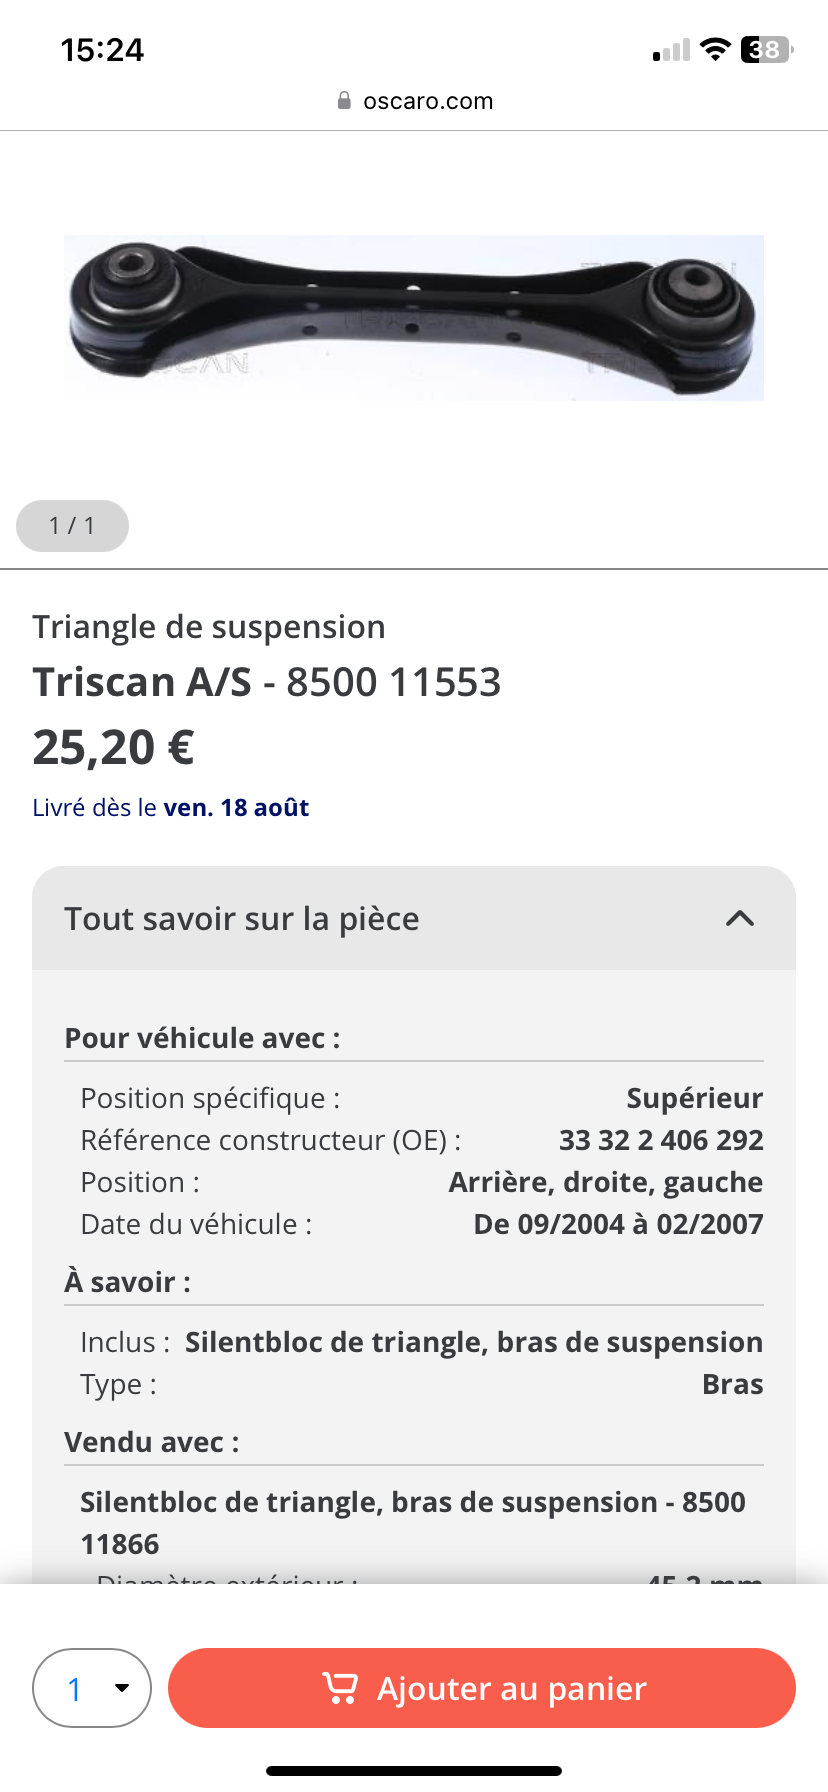828x1792 pixels.
Task: Collapse the 'Tout savoir sur la pièce' chevron
Action: (739, 918)
